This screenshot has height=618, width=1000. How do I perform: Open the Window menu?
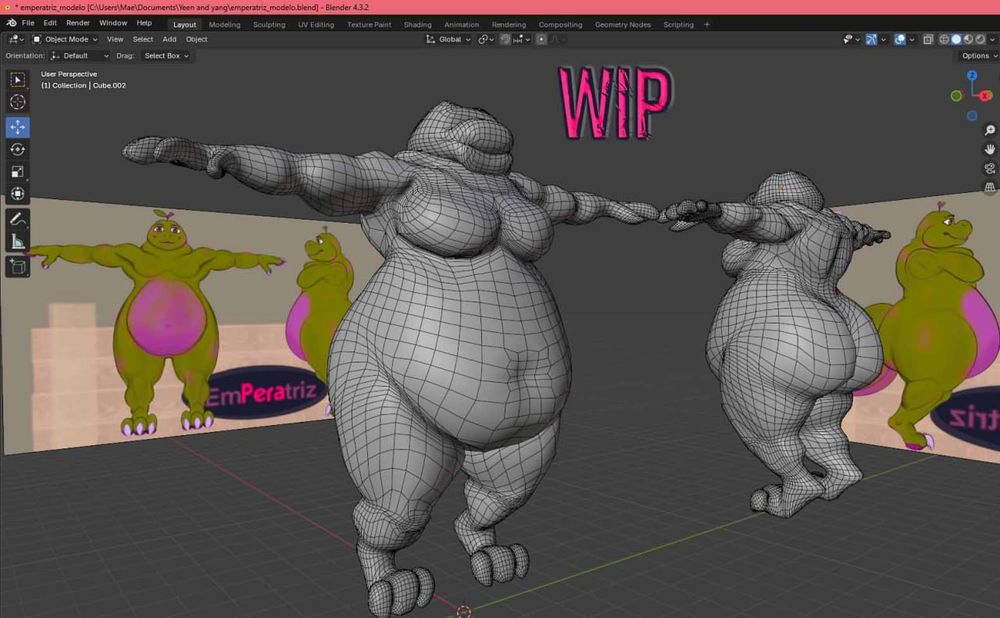(113, 23)
